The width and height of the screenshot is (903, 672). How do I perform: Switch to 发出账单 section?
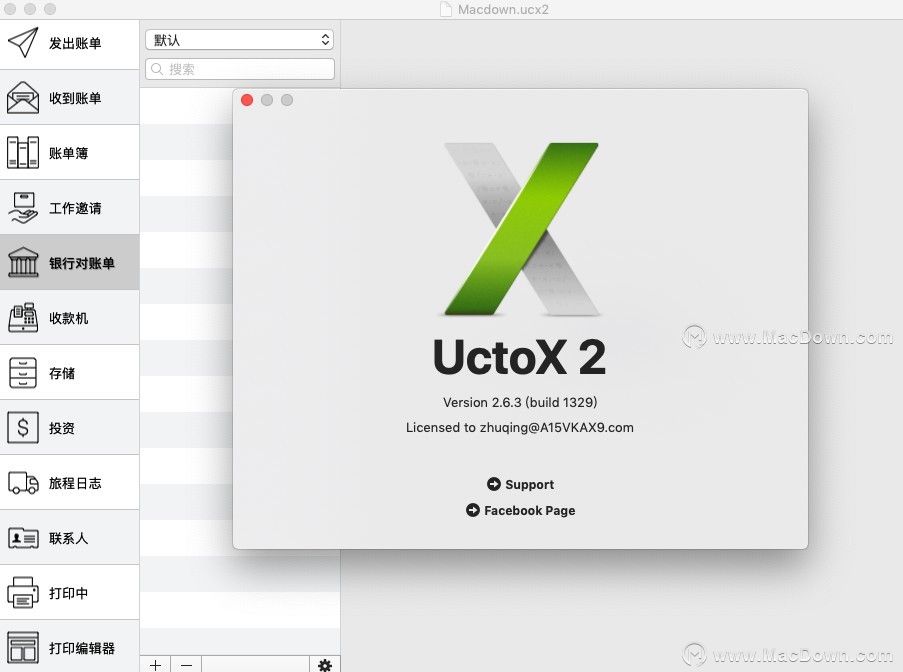(x=70, y=44)
